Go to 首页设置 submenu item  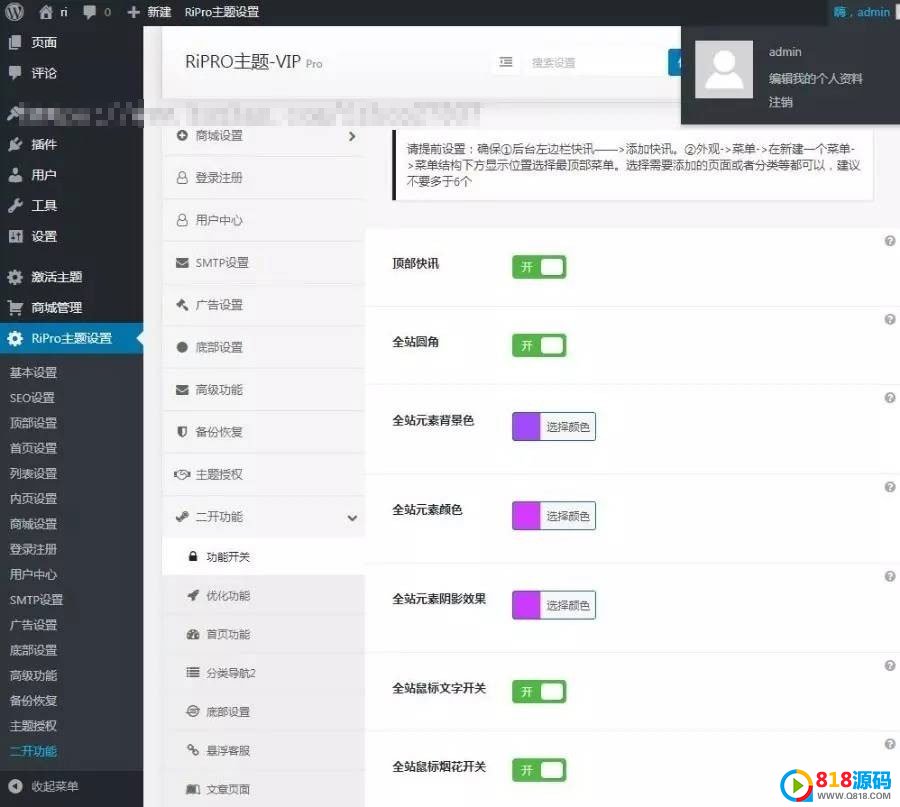coord(33,448)
